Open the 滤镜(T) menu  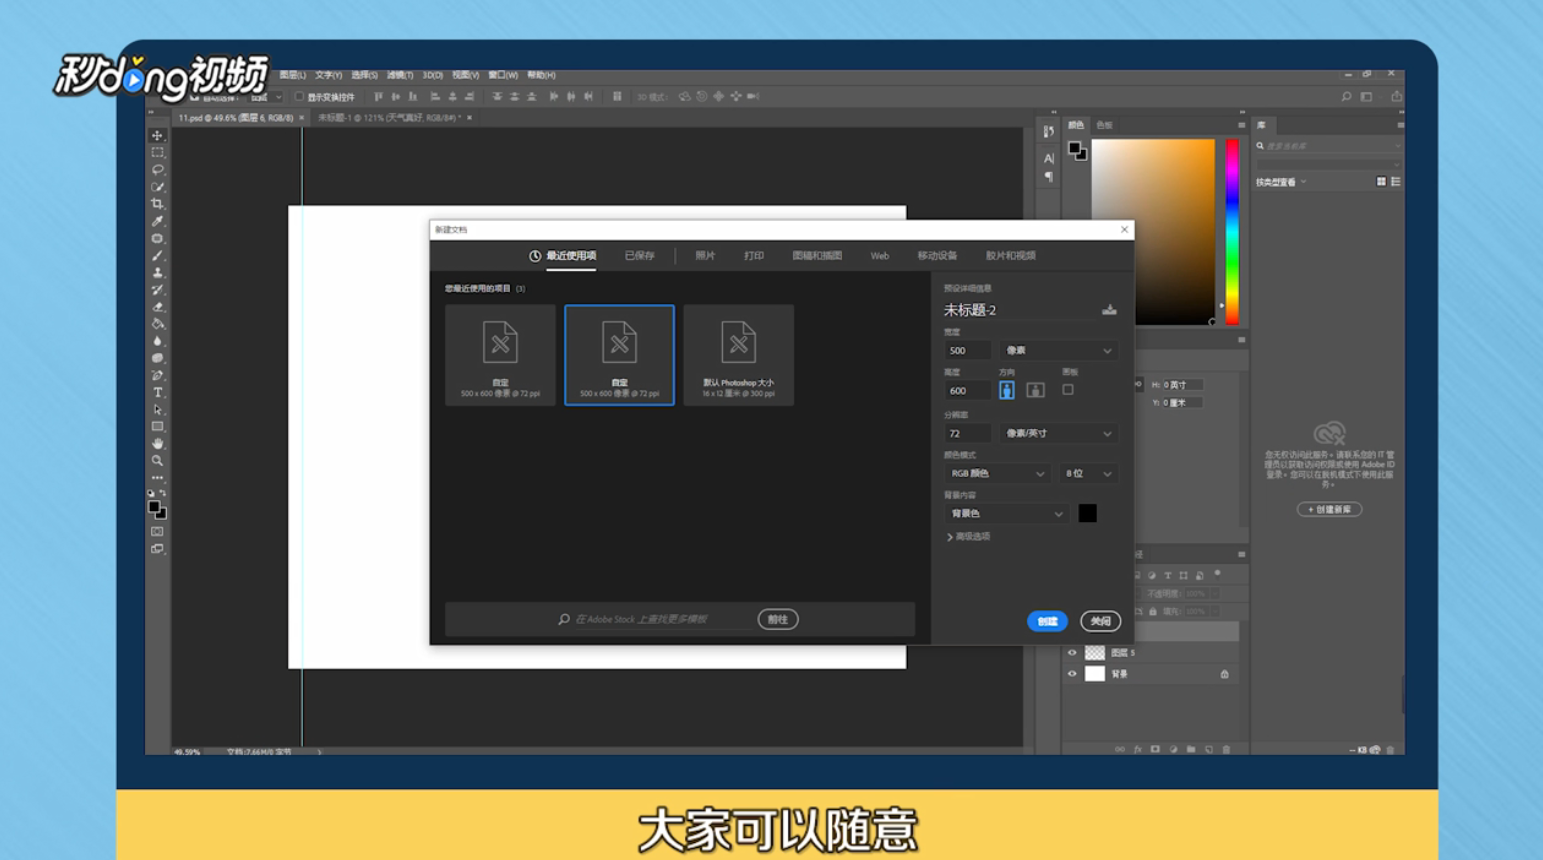coord(400,75)
